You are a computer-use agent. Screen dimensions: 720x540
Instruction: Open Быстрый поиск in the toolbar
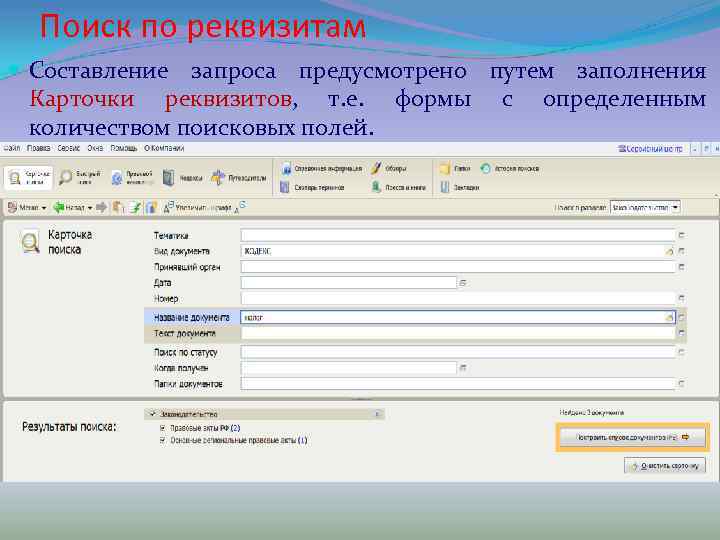(x=79, y=178)
